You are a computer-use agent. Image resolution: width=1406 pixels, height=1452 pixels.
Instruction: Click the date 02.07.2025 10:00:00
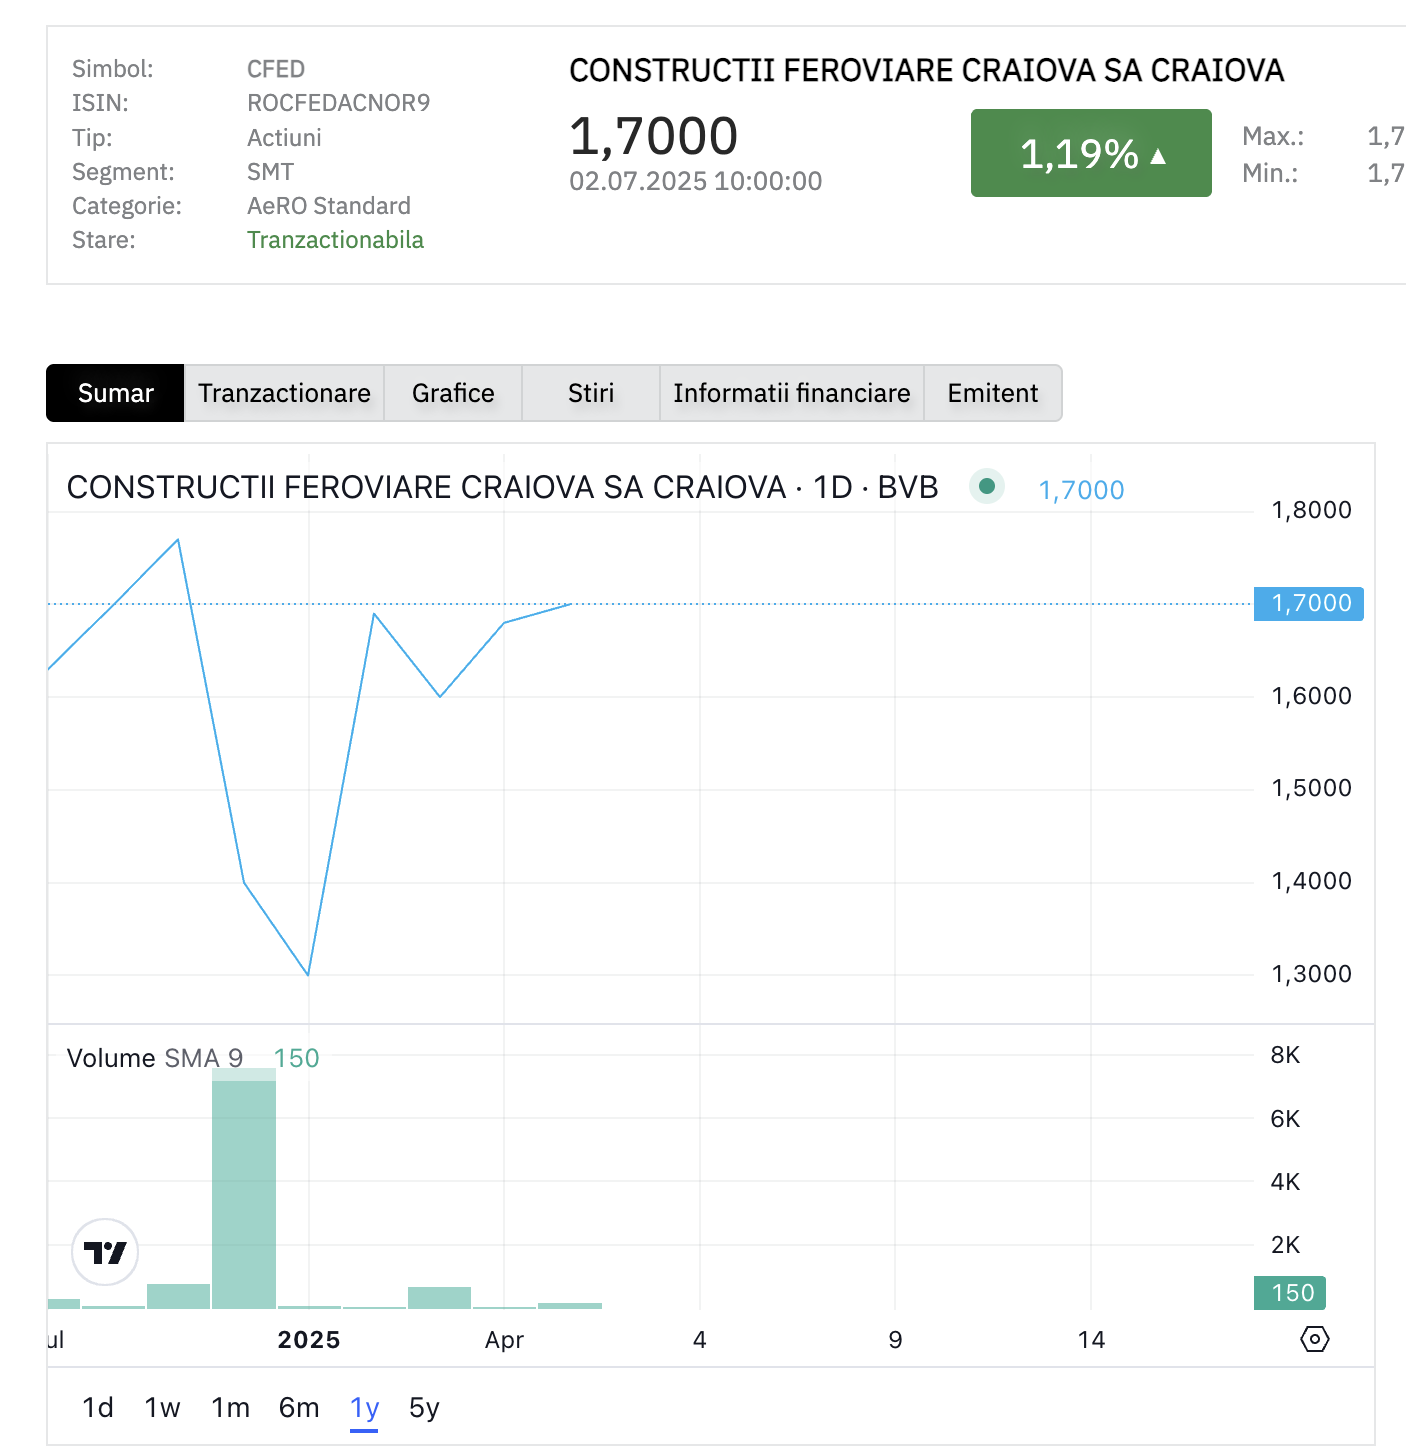[696, 181]
